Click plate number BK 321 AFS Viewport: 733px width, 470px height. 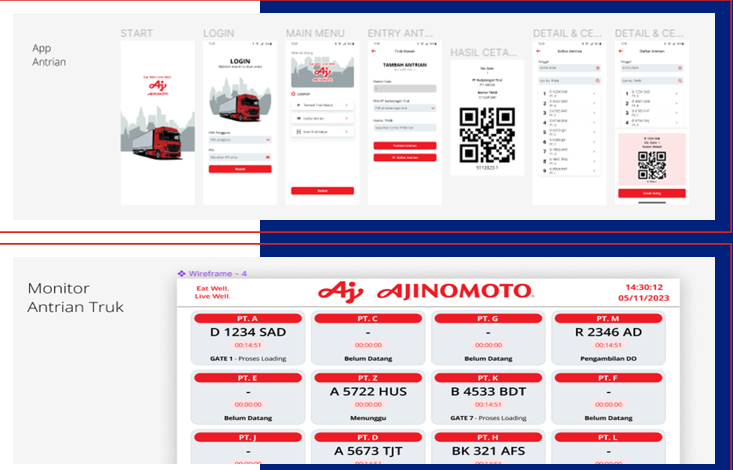pos(488,451)
